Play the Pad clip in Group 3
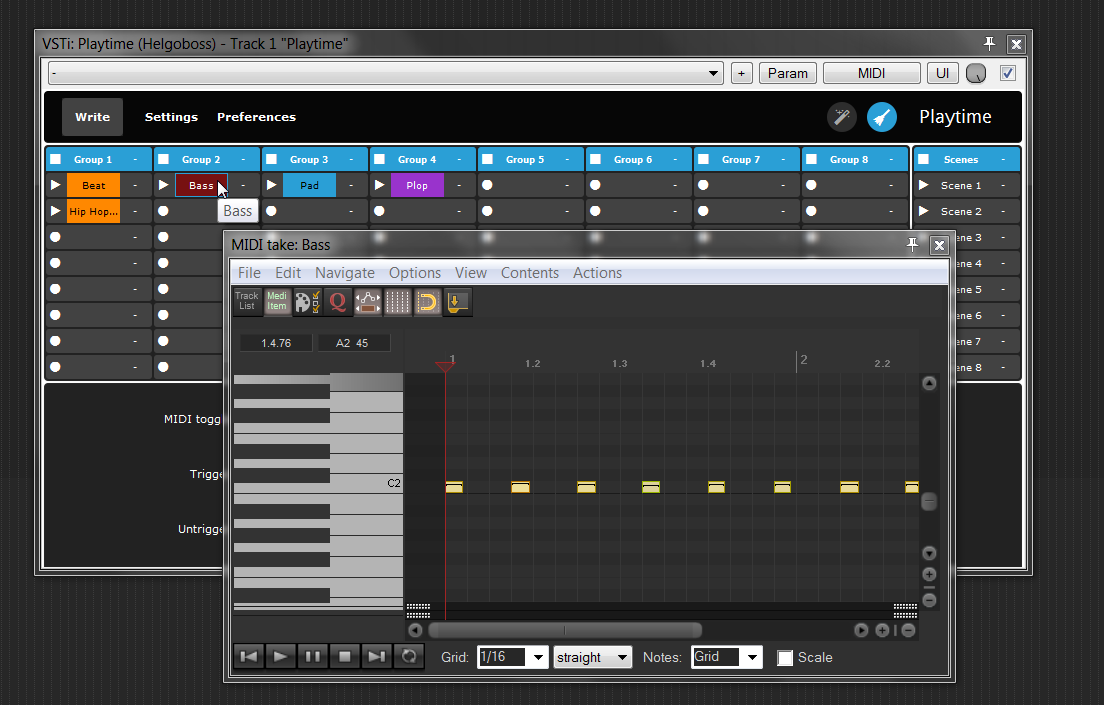Image resolution: width=1104 pixels, height=705 pixels. 271,185
